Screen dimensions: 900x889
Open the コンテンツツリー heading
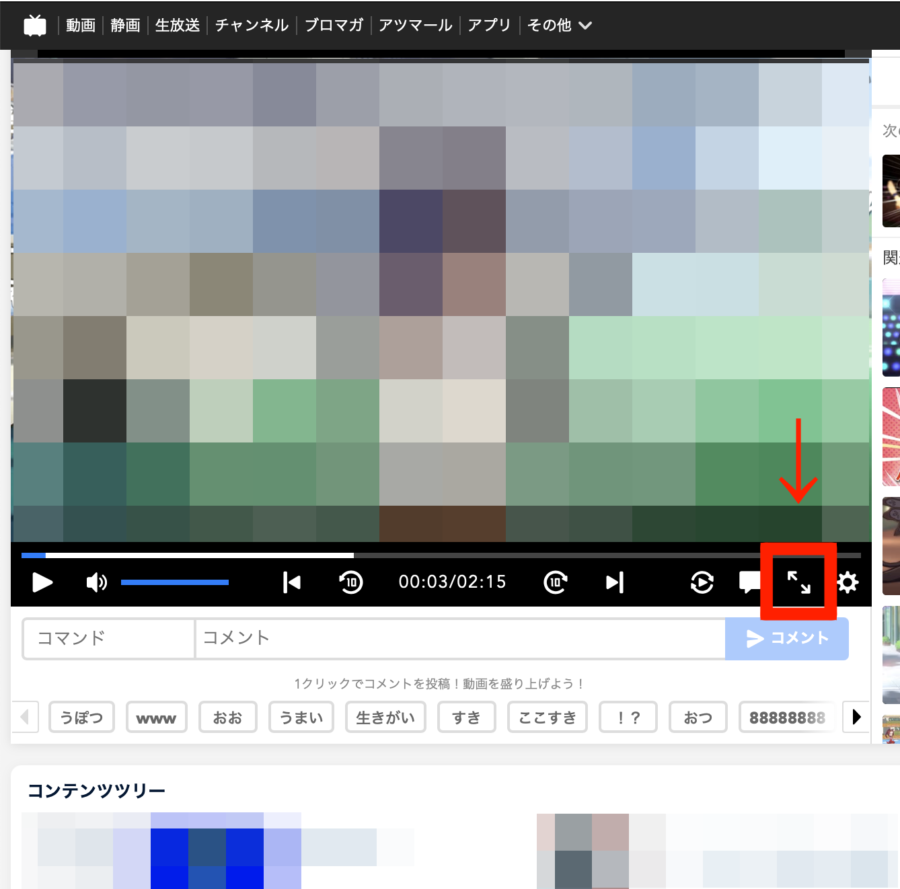(96, 790)
